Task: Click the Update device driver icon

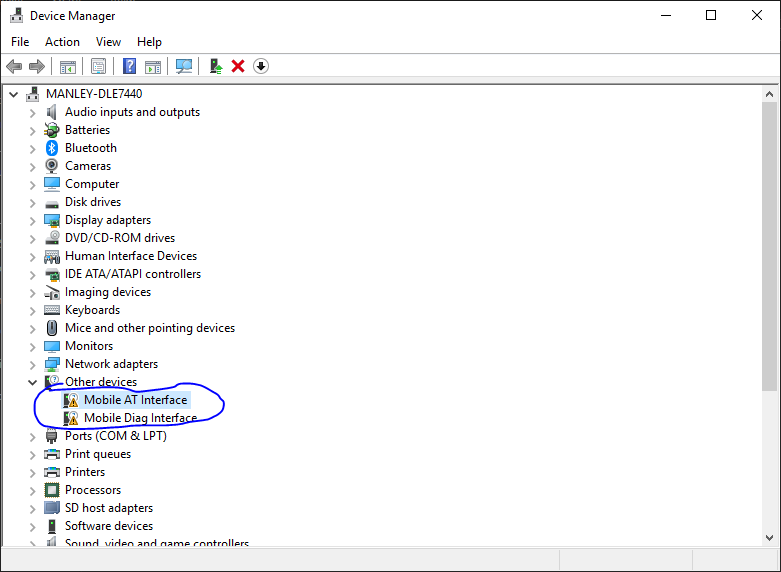Action: 215,66
